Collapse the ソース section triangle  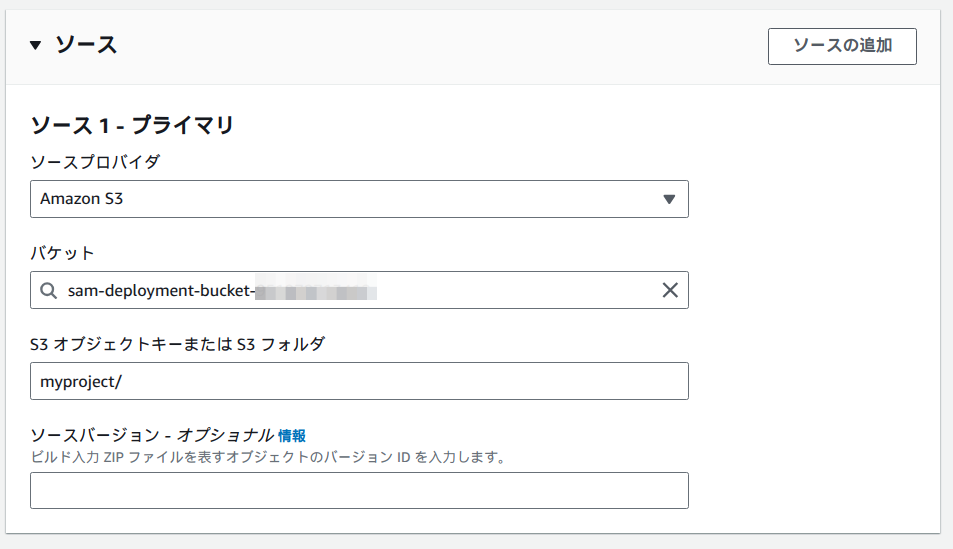click(x=35, y=45)
